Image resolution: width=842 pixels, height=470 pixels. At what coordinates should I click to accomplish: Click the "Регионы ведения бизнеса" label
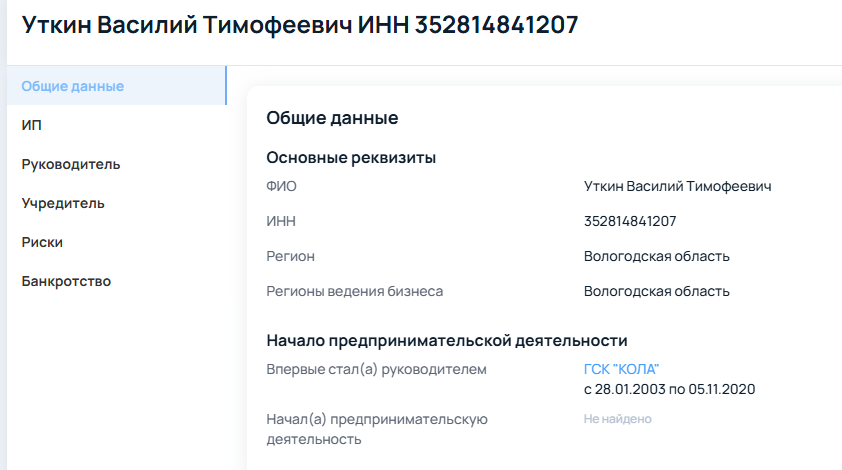click(354, 291)
